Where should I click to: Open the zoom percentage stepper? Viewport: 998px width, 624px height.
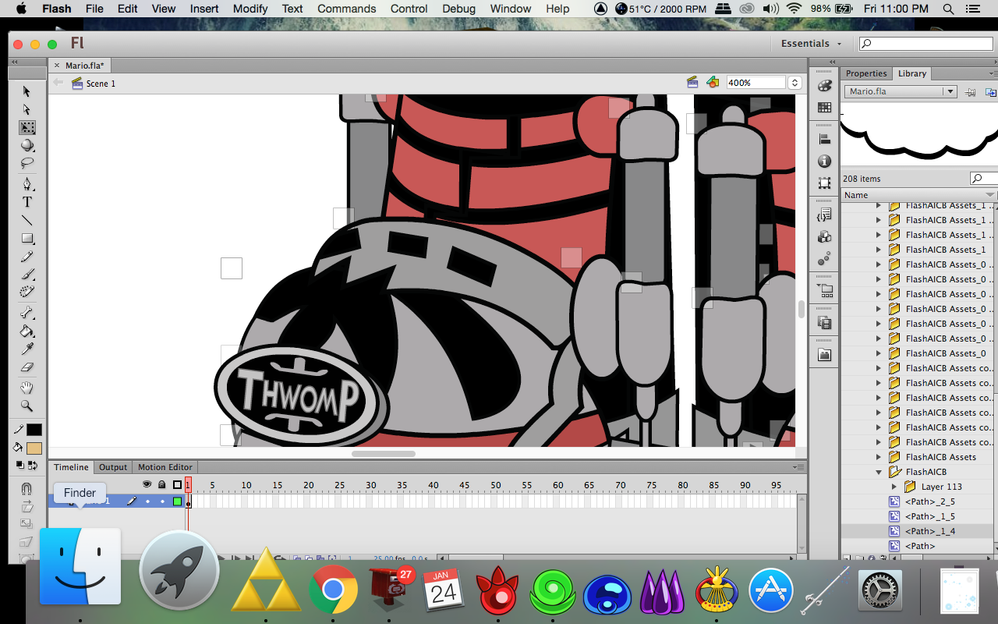pyautogui.click(x=794, y=83)
